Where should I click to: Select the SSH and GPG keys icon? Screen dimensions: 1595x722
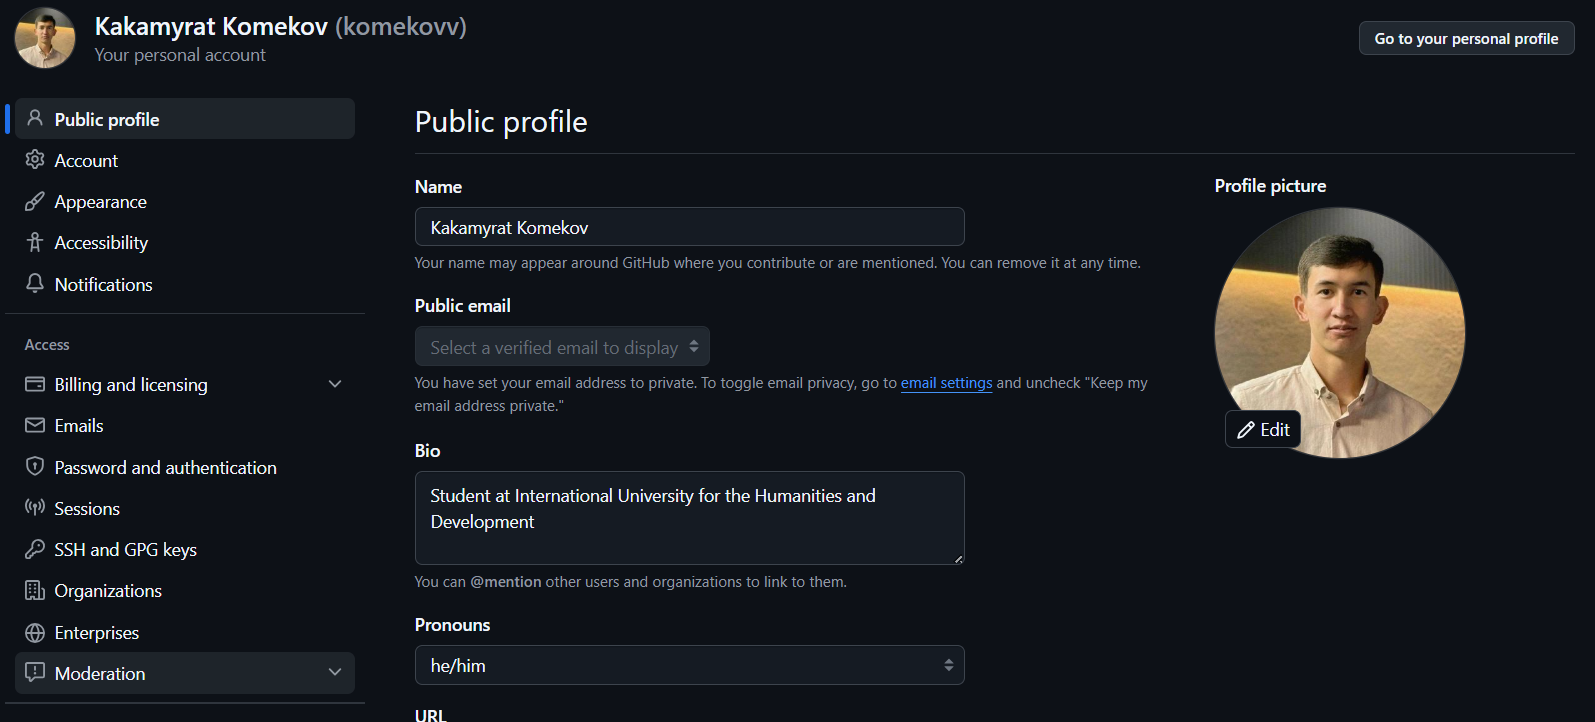click(x=34, y=549)
